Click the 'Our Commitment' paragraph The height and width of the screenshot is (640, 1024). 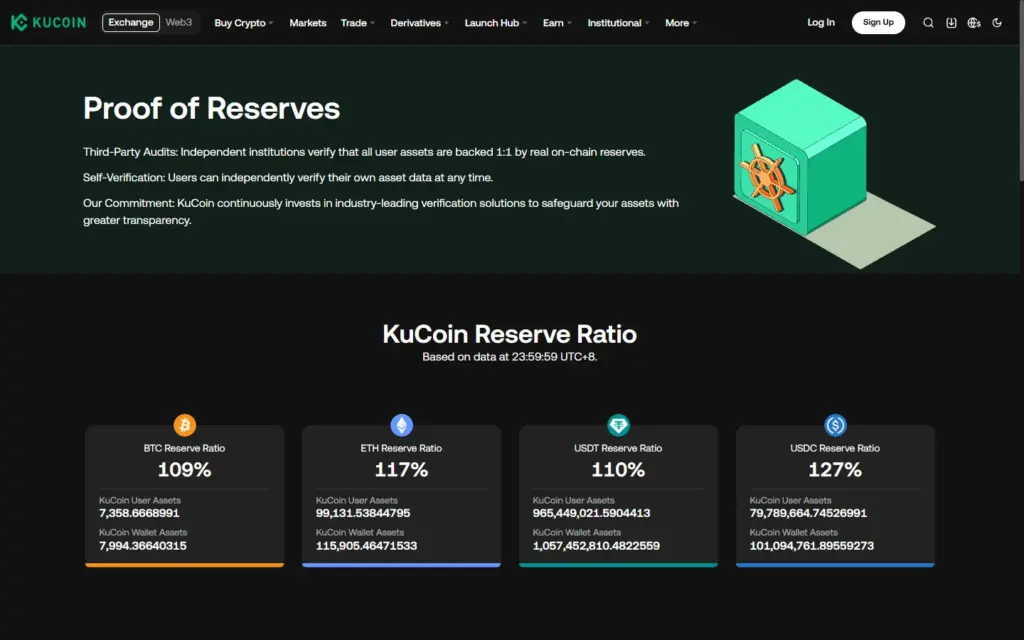point(381,212)
